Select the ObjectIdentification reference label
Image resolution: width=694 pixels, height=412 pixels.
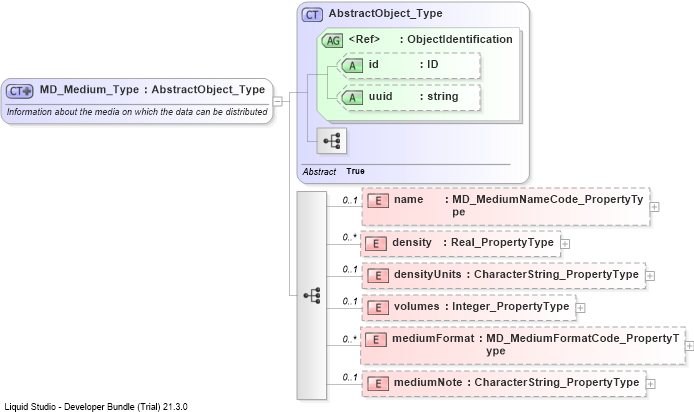[430, 39]
